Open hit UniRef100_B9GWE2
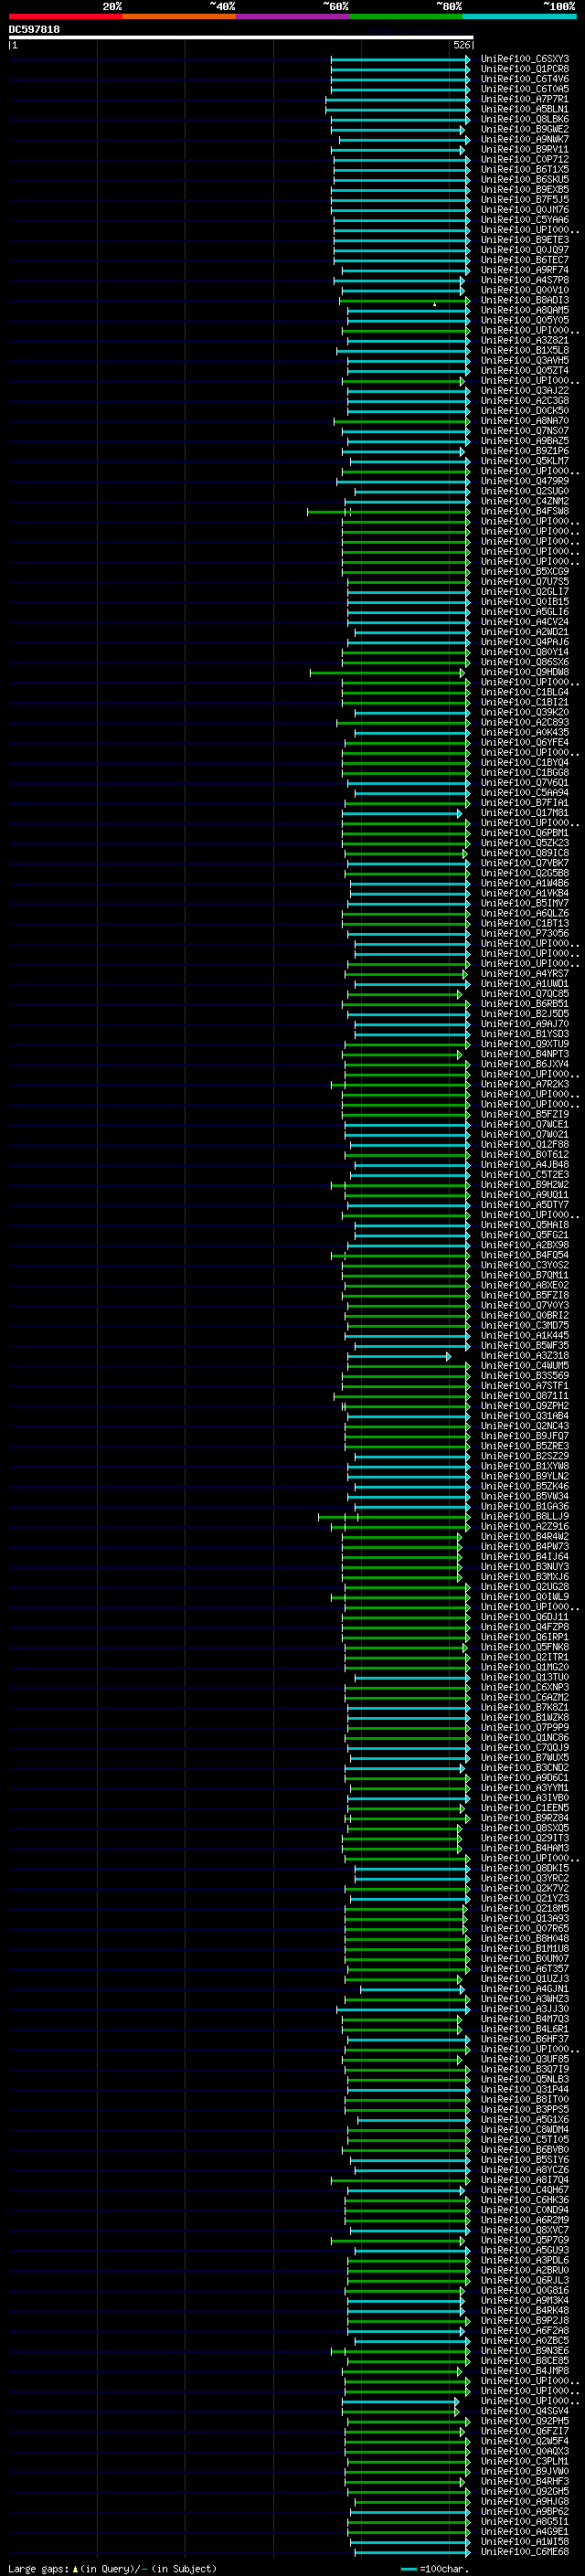 pyautogui.click(x=524, y=129)
